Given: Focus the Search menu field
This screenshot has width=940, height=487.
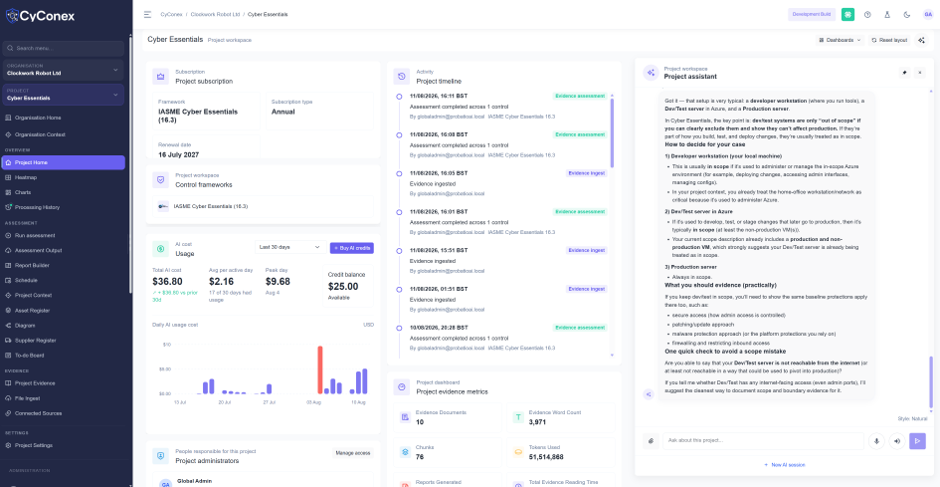Looking at the screenshot, I should point(63,48).
